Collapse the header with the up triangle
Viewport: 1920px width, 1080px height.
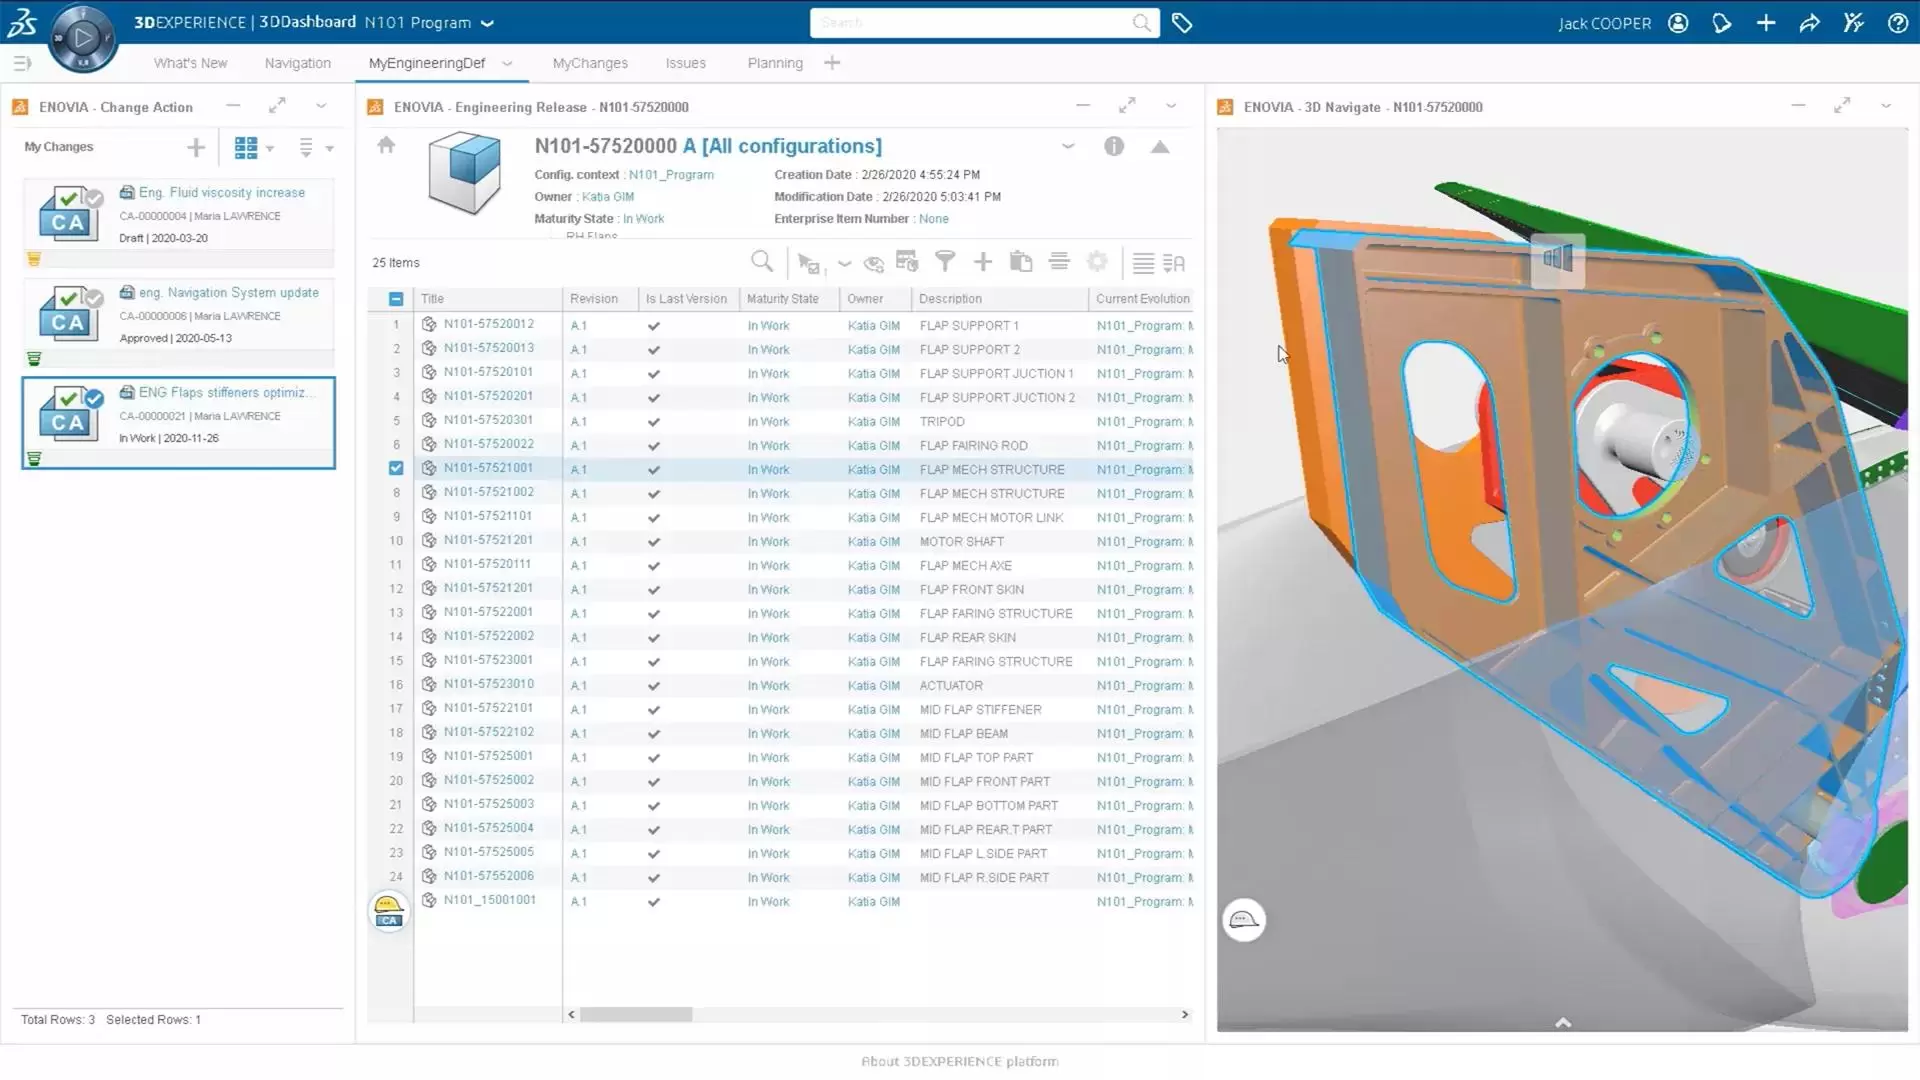click(x=1160, y=147)
